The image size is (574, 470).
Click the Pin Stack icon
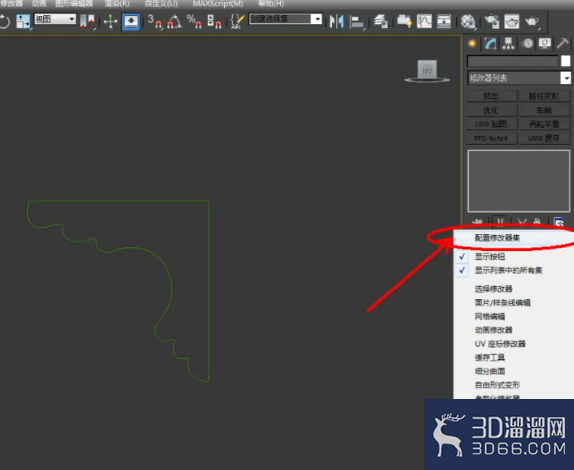tap(477, 222)
